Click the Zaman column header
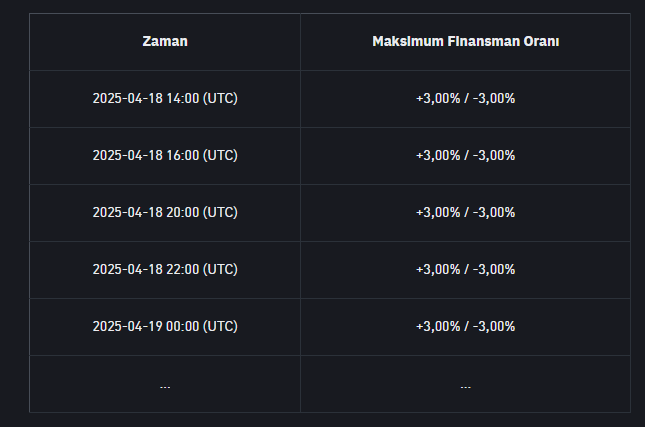 click(x=165, y=42)
